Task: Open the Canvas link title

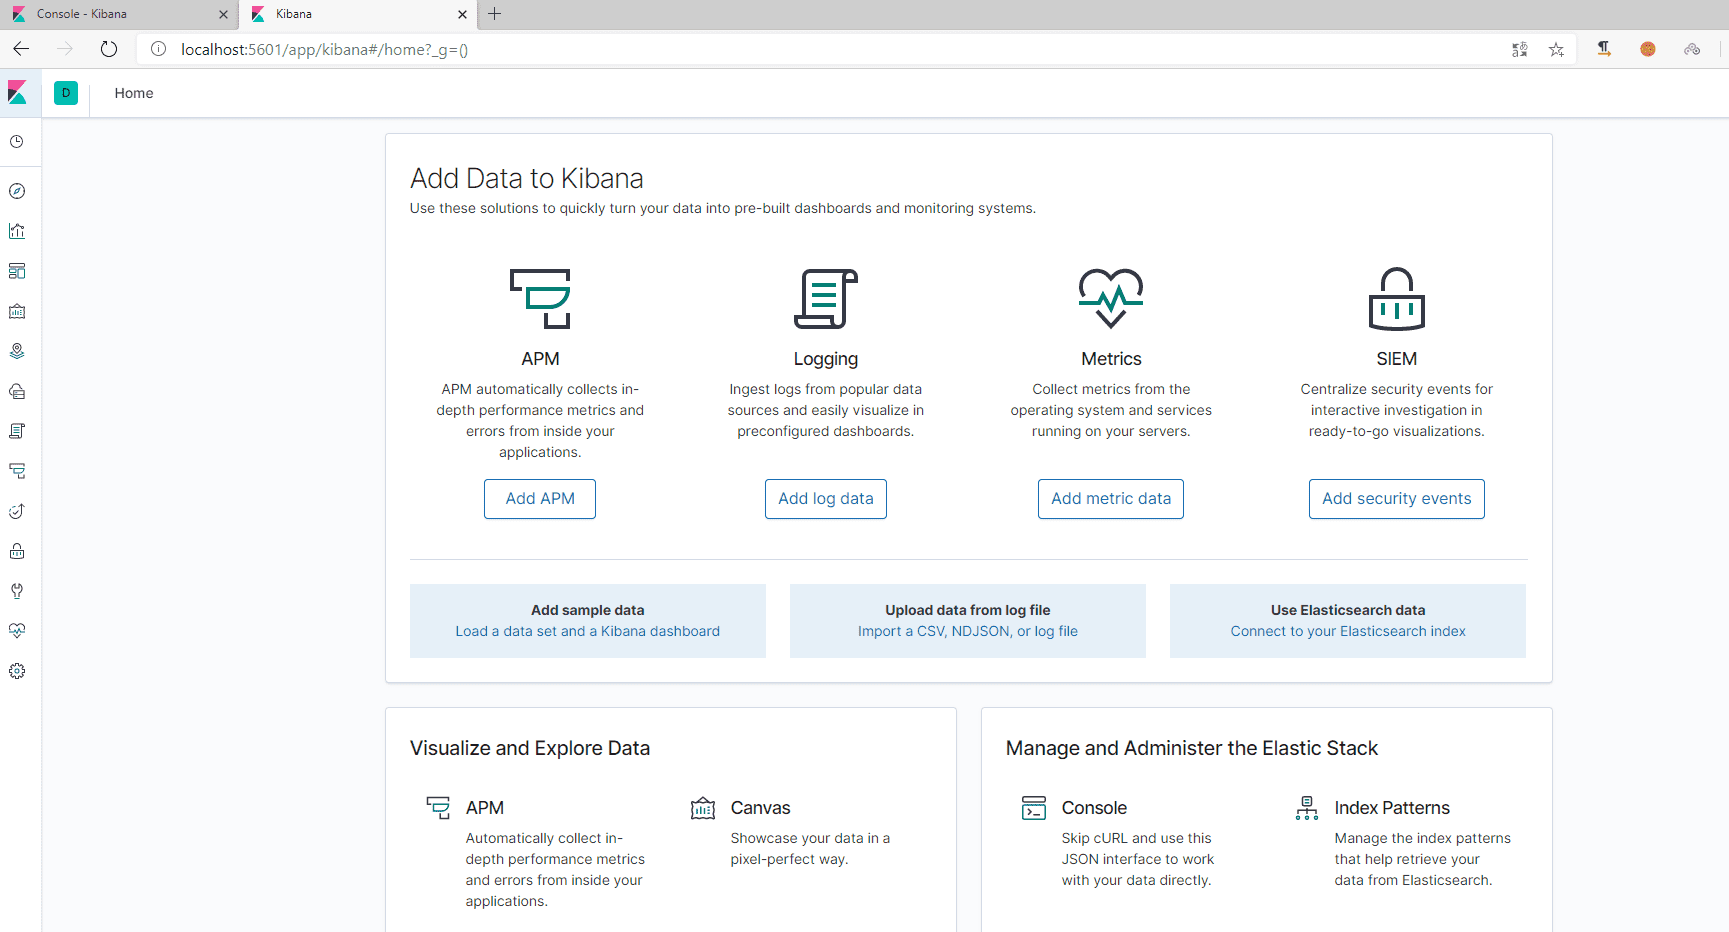Action: (761, 808)
